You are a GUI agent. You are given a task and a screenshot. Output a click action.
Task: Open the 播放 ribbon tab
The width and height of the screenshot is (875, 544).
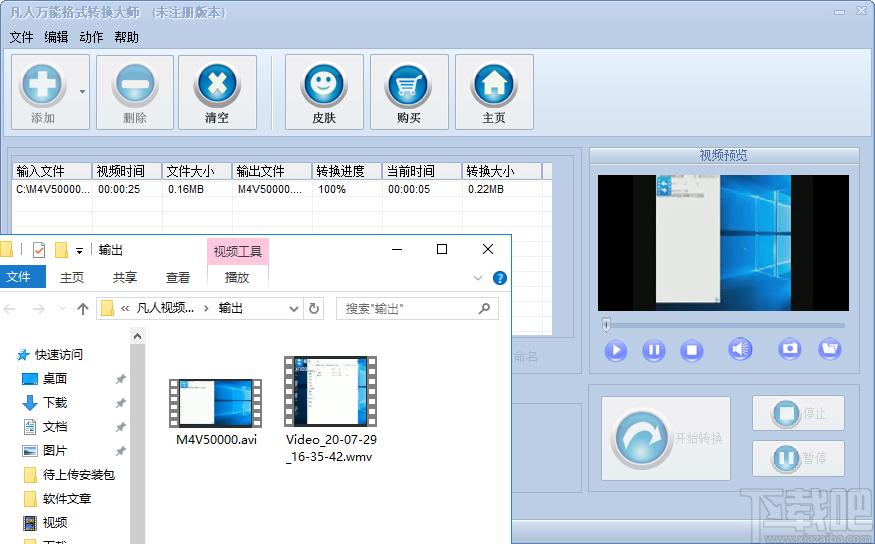click(x=237, y=277)
